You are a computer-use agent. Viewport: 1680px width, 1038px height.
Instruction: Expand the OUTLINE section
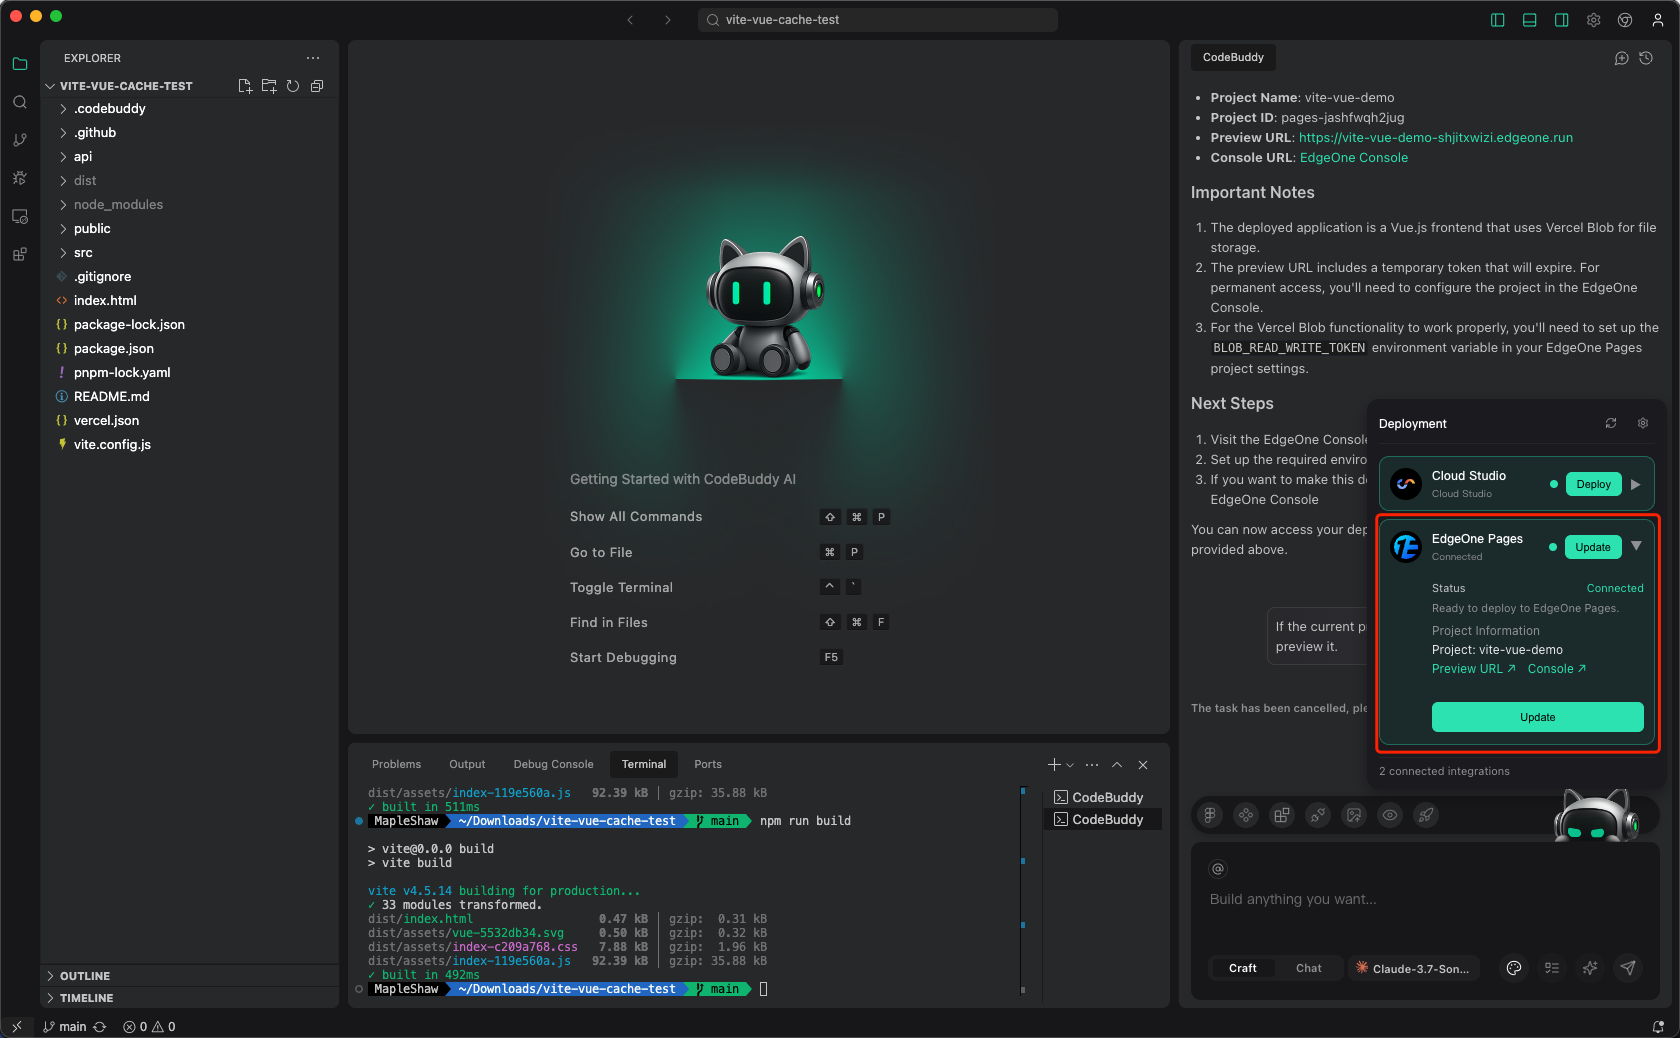point(85,976)
